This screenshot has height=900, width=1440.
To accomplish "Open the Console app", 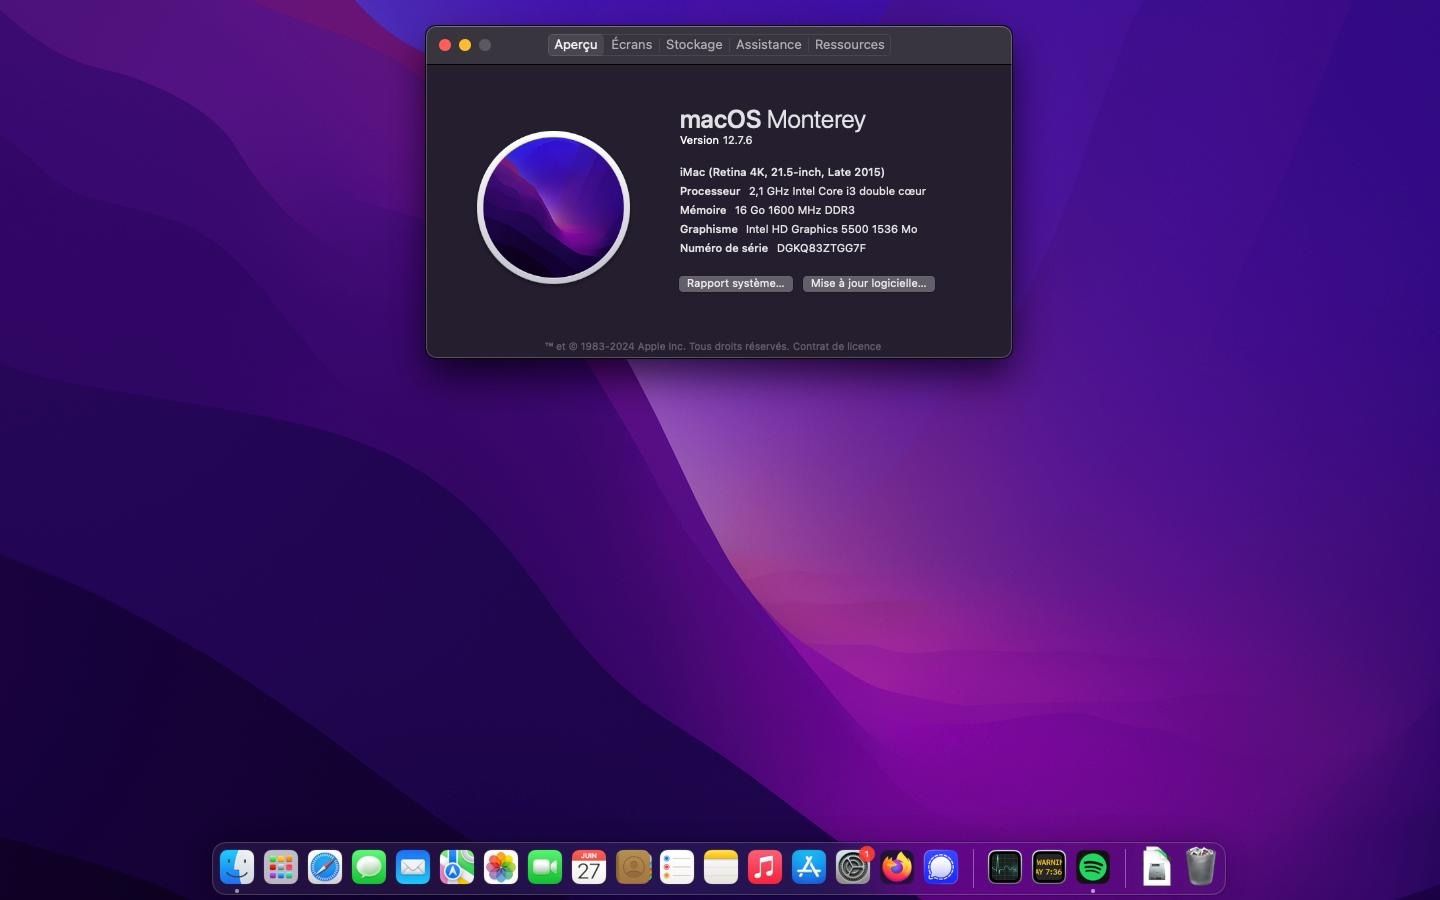I will [x=1049, y=867].
